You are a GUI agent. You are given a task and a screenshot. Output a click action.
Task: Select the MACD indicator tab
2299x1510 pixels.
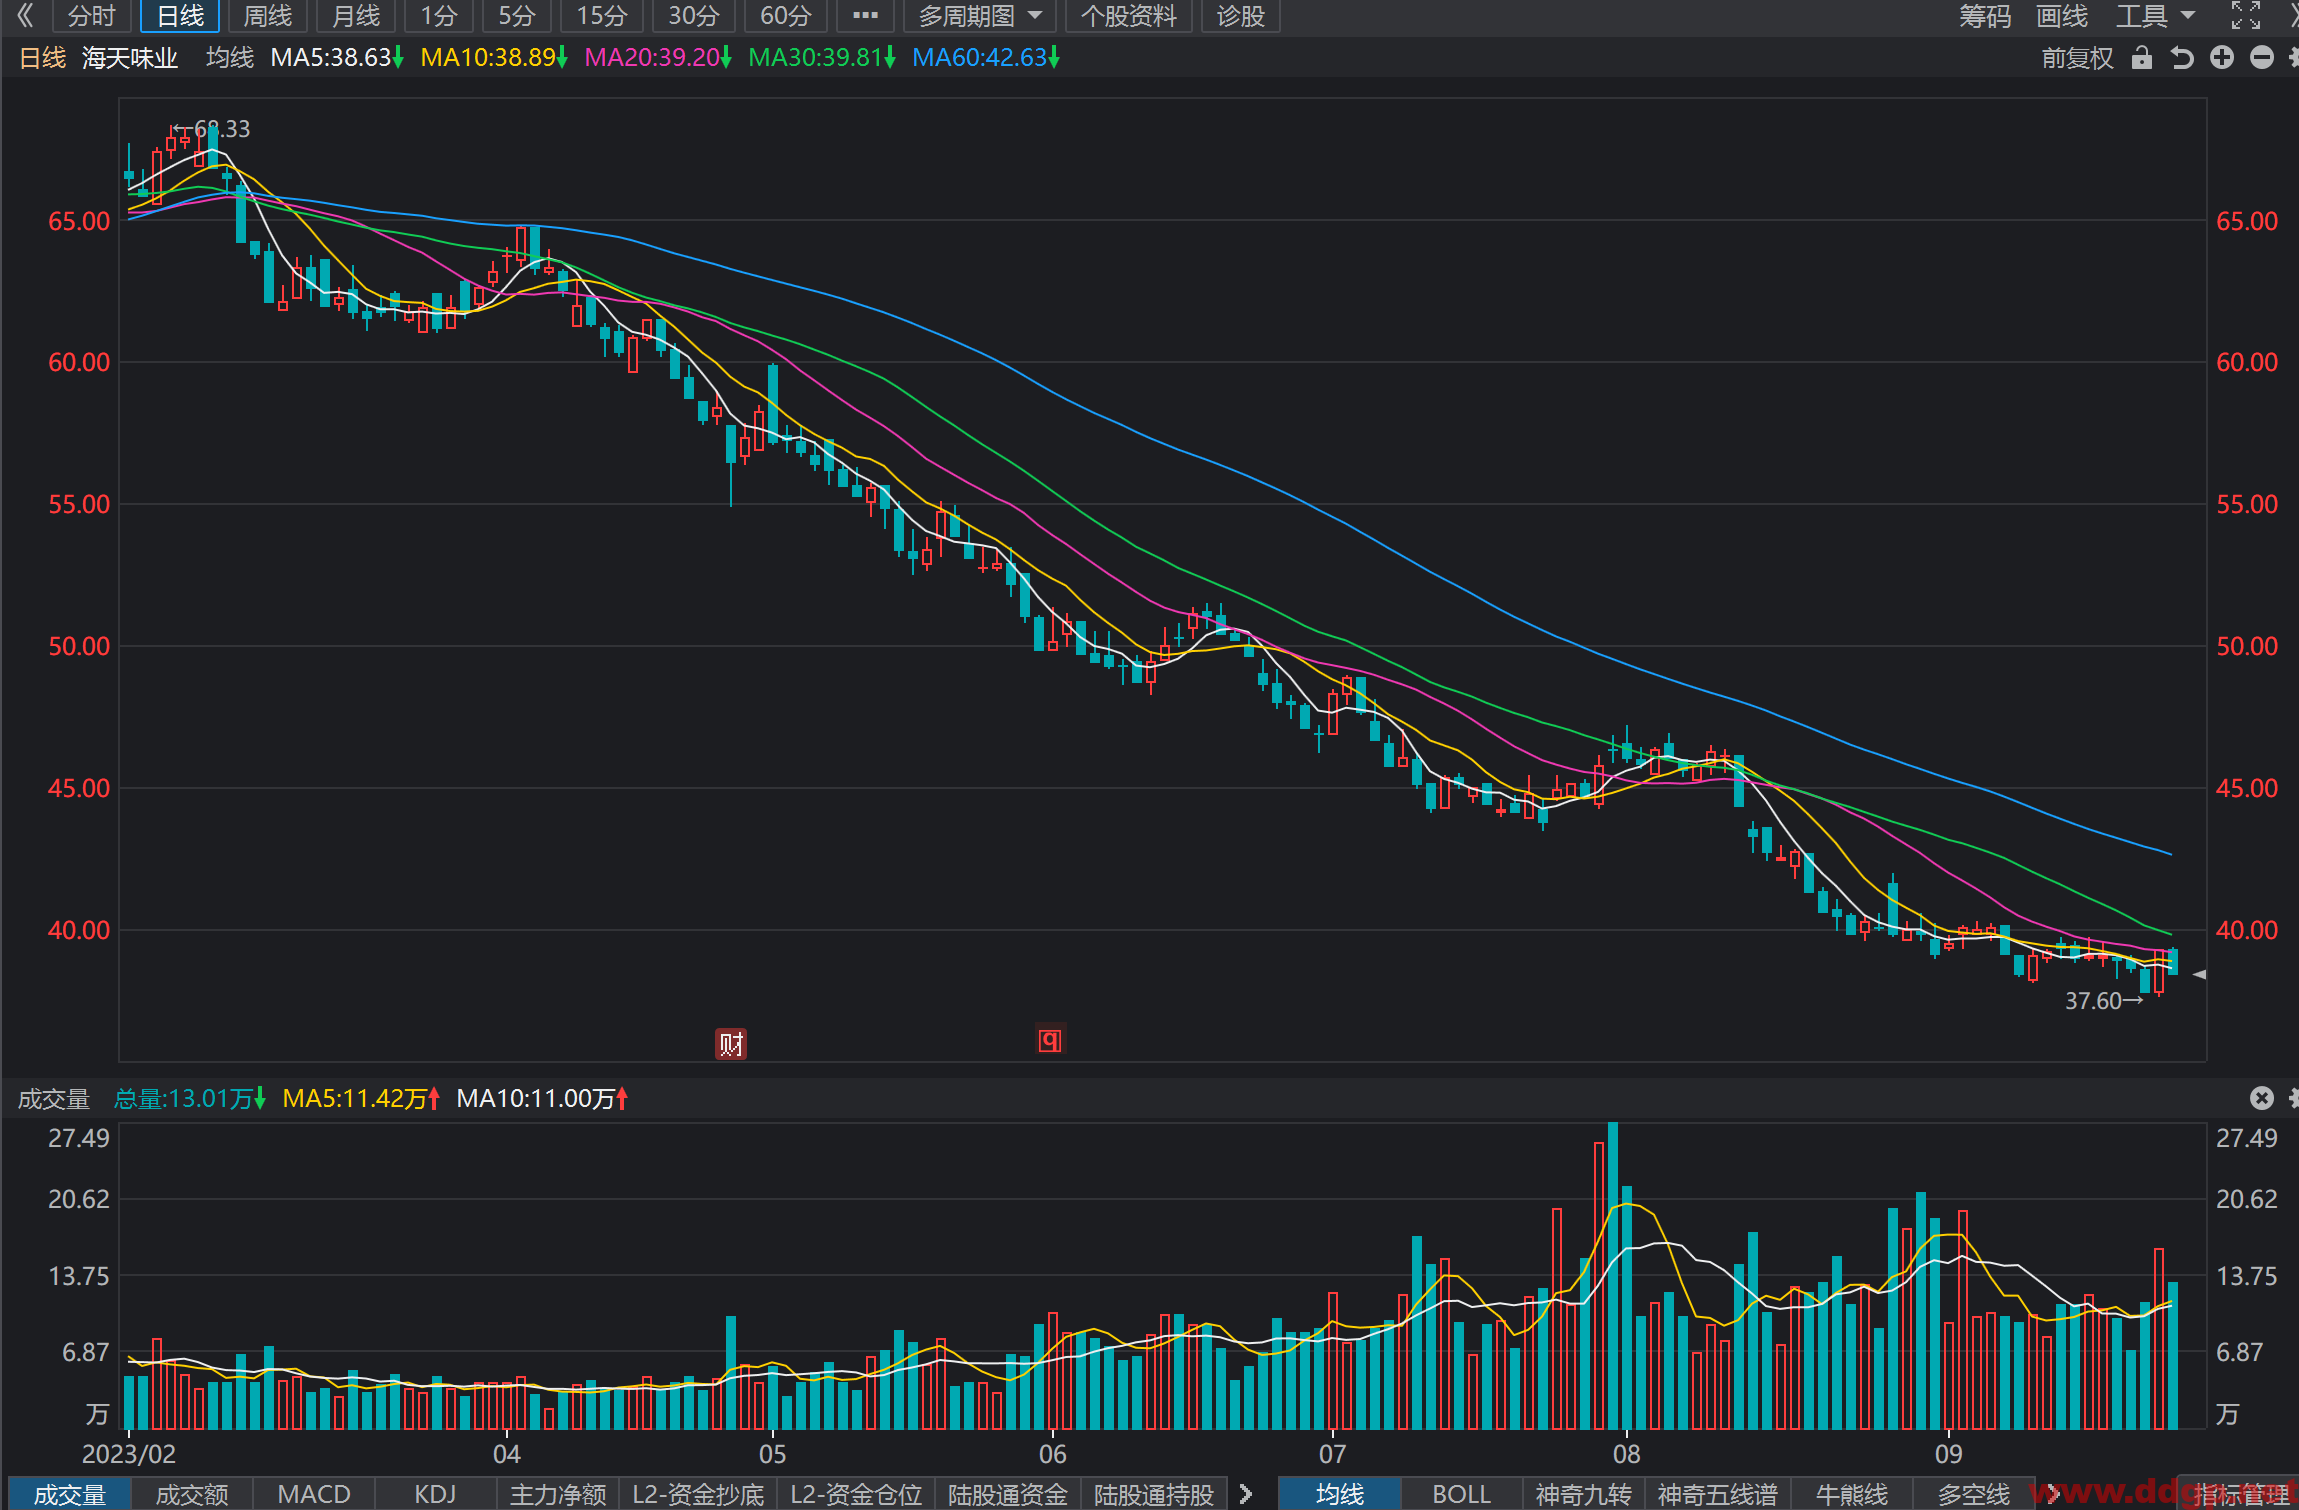[x=314, y=1494]
